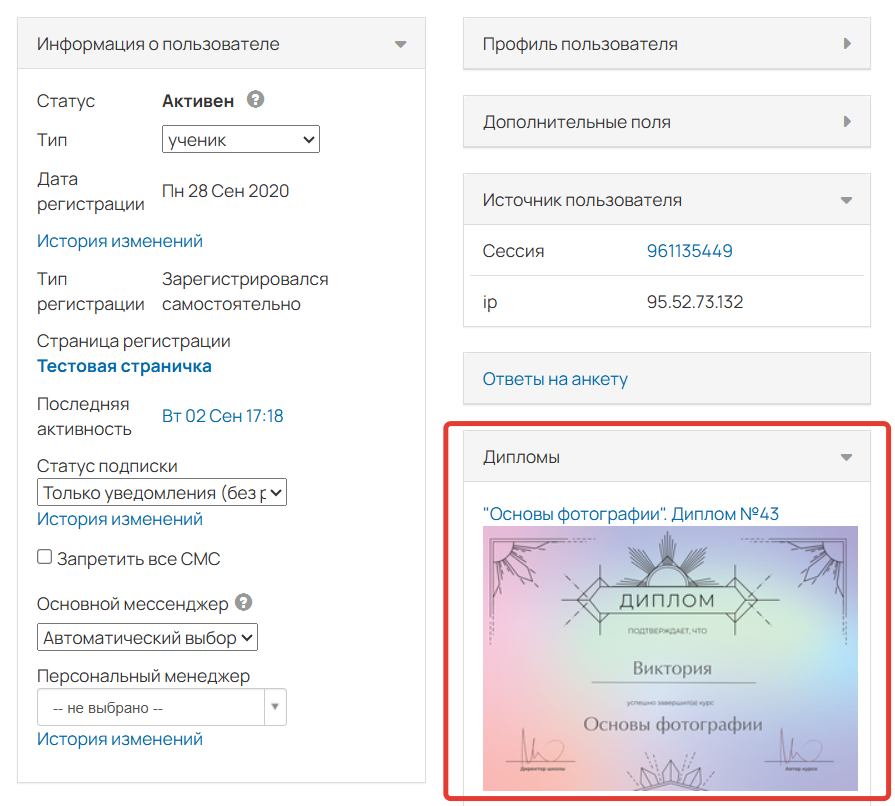
Task: Open the Ответы на анкету link
Action: [555, 379]
